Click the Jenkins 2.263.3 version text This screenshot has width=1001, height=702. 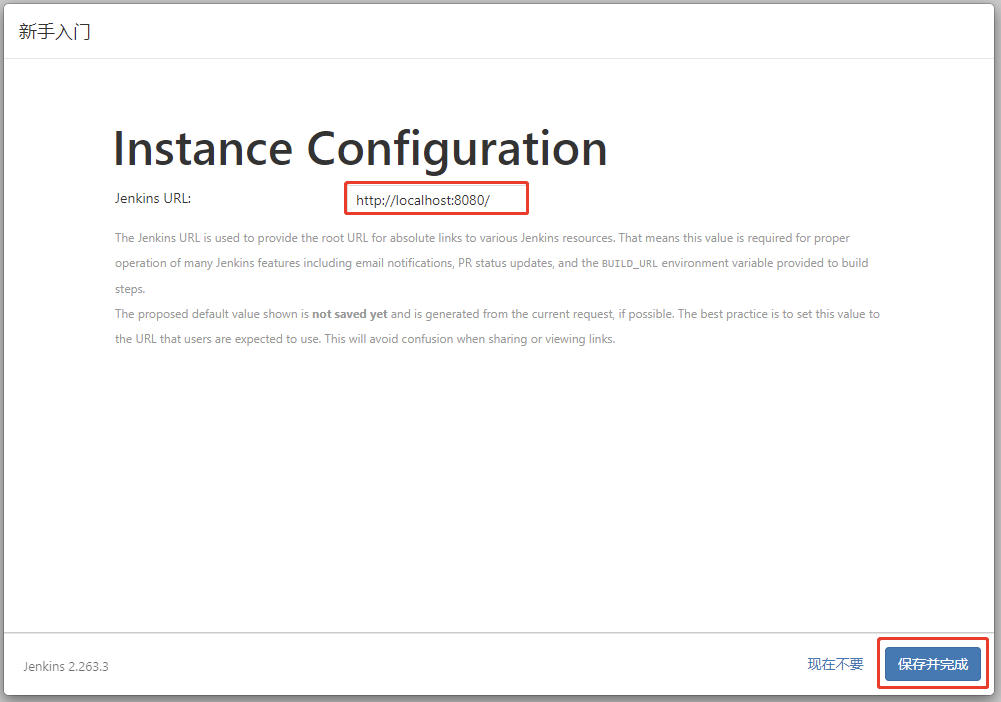pos(66,666)
